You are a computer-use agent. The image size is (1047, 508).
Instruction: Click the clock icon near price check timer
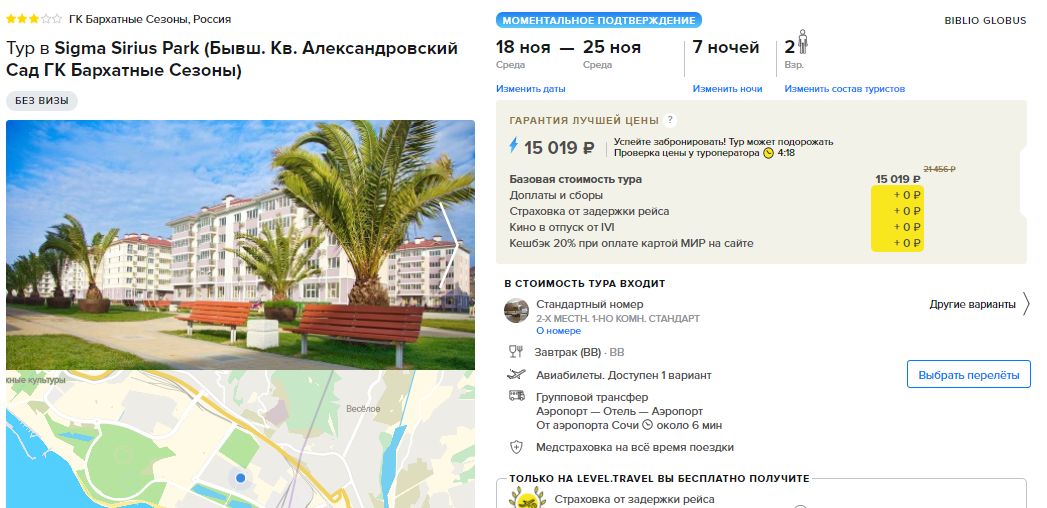point(769,153)
